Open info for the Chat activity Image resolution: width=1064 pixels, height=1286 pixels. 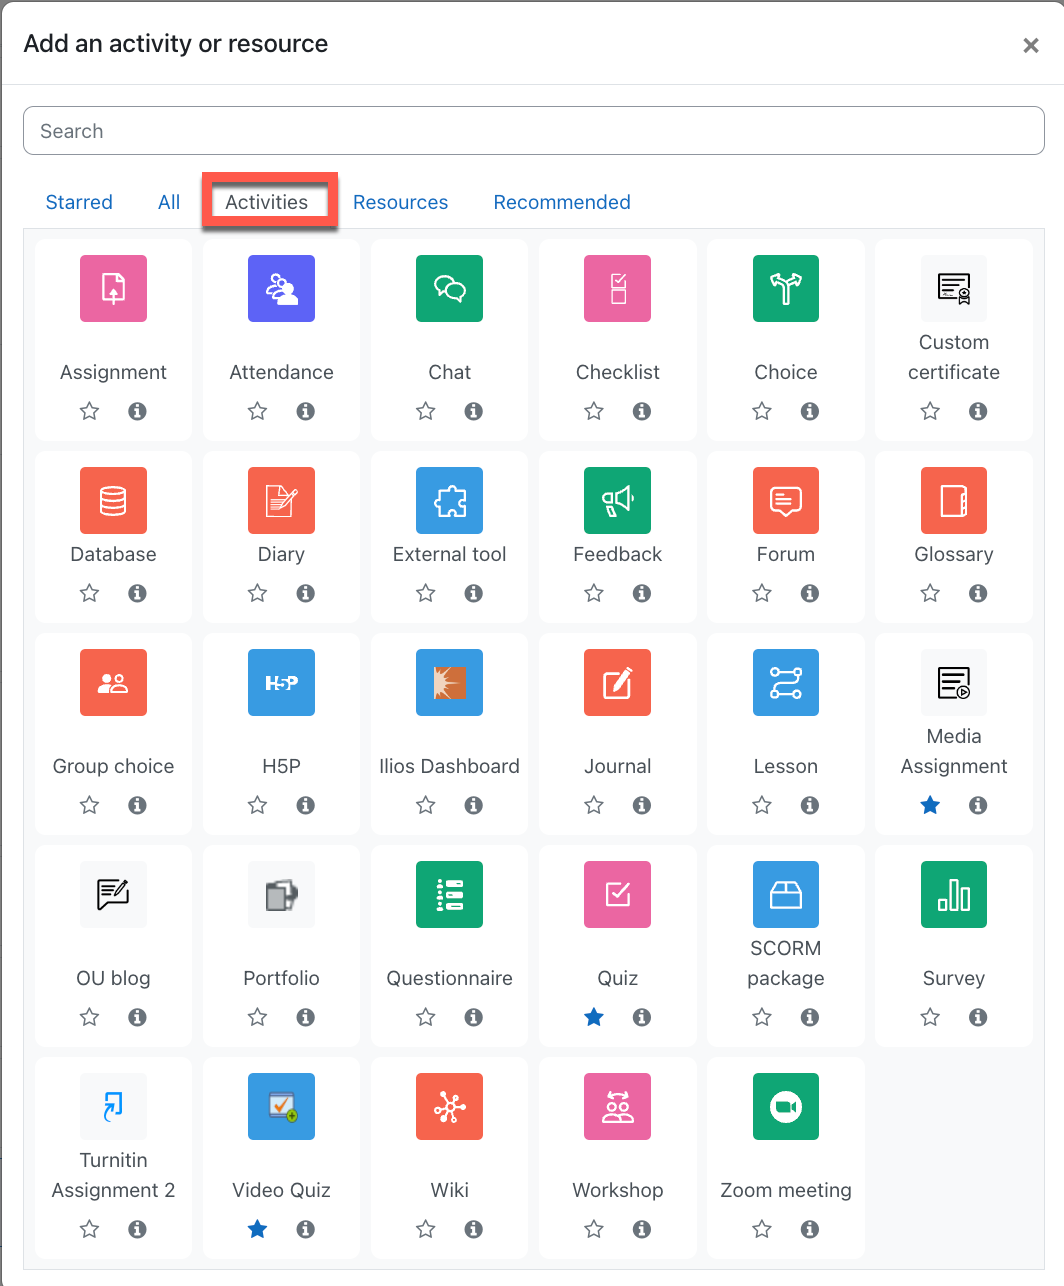(x=474, y=411)
